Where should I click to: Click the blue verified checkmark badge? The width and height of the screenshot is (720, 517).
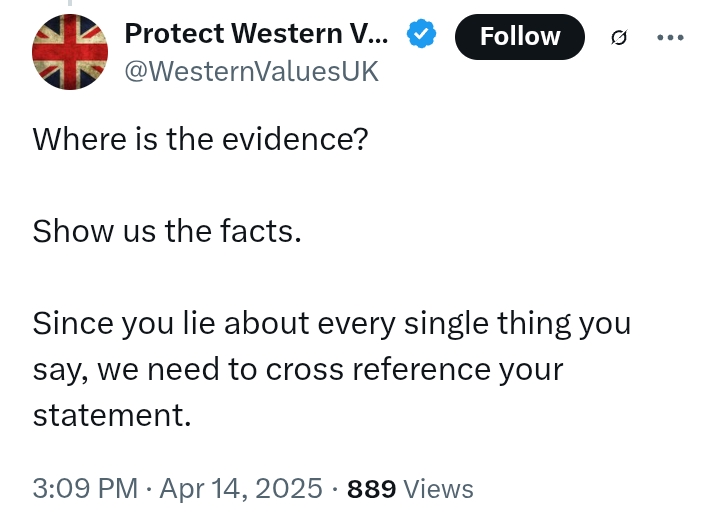(x=421, y=33)
